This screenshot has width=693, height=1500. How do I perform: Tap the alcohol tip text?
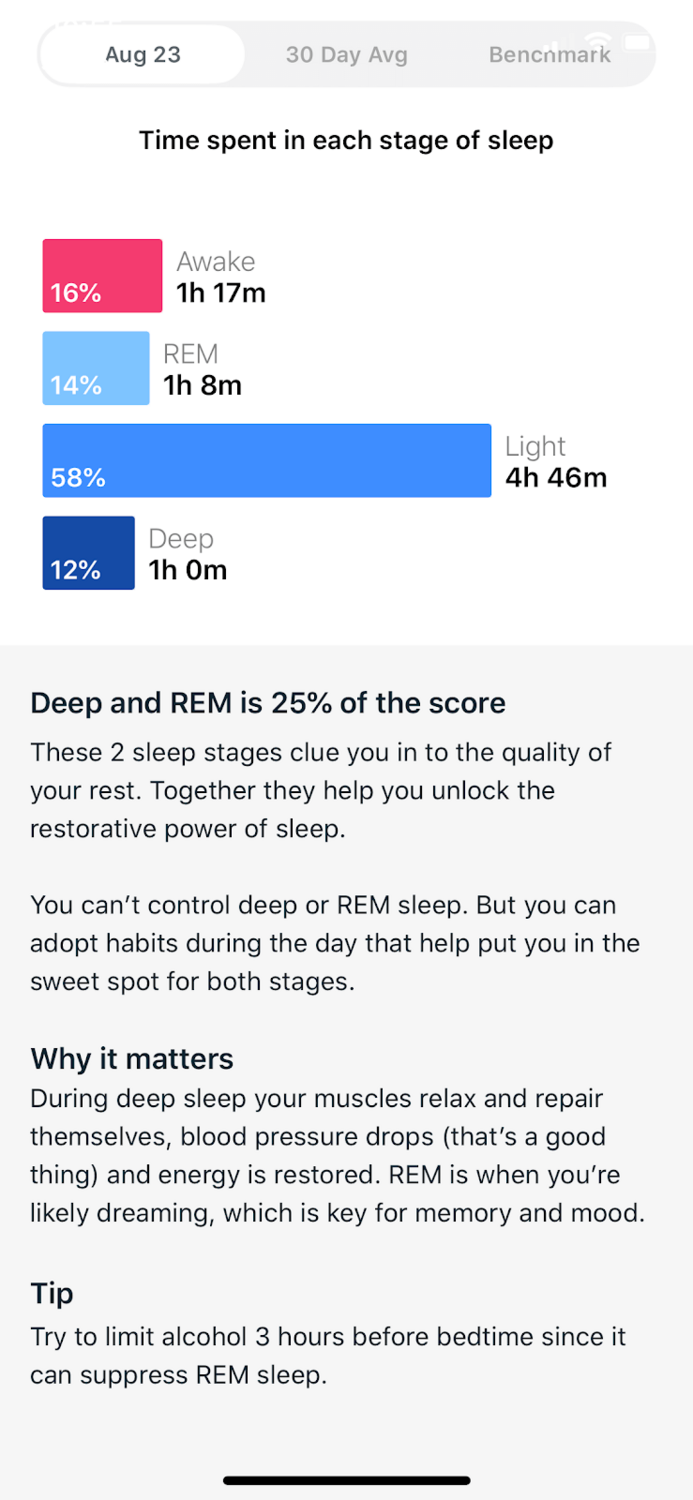tap(328, 1356)
